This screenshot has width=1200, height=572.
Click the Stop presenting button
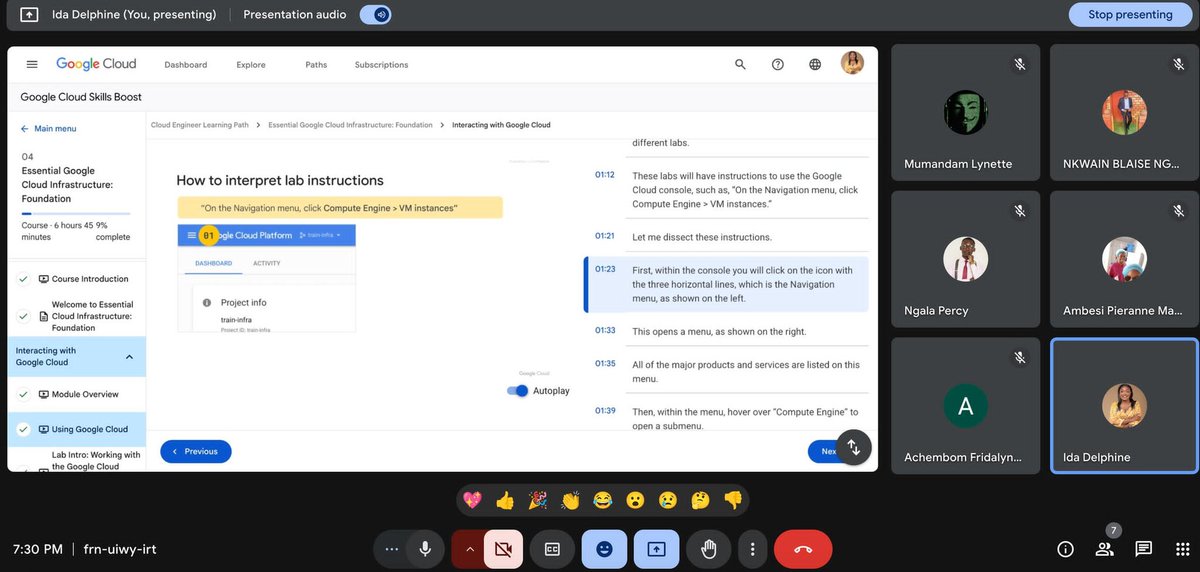point(1130,15)
